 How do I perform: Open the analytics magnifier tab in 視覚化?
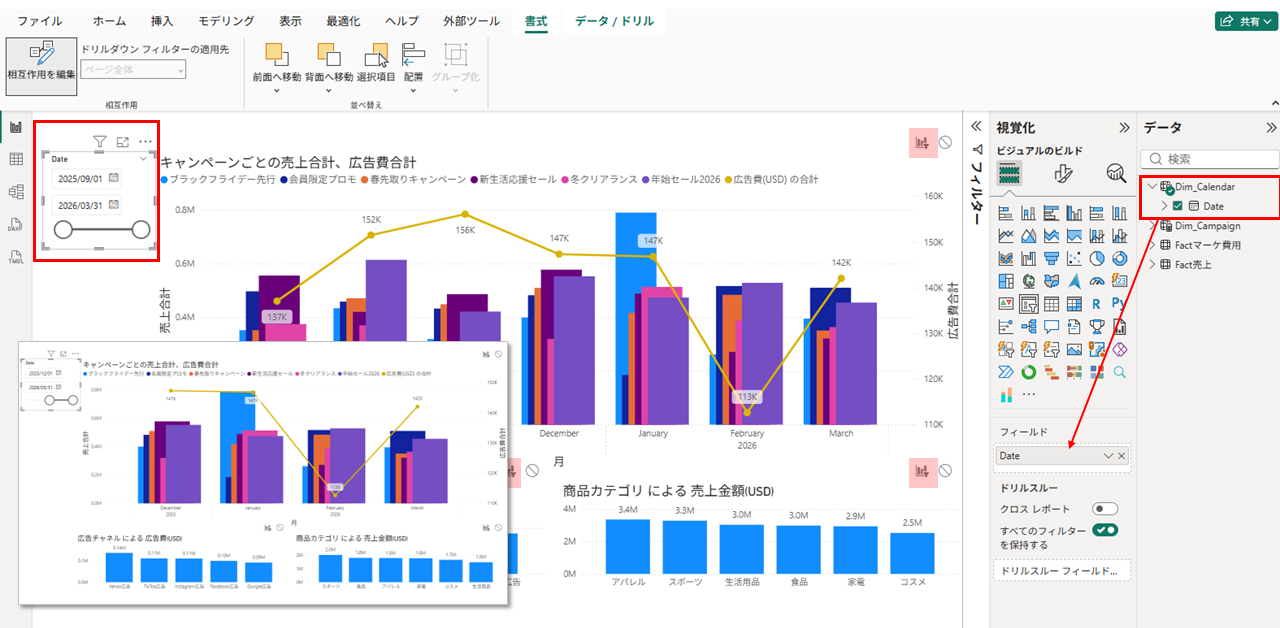click(x=1116, y=174)
